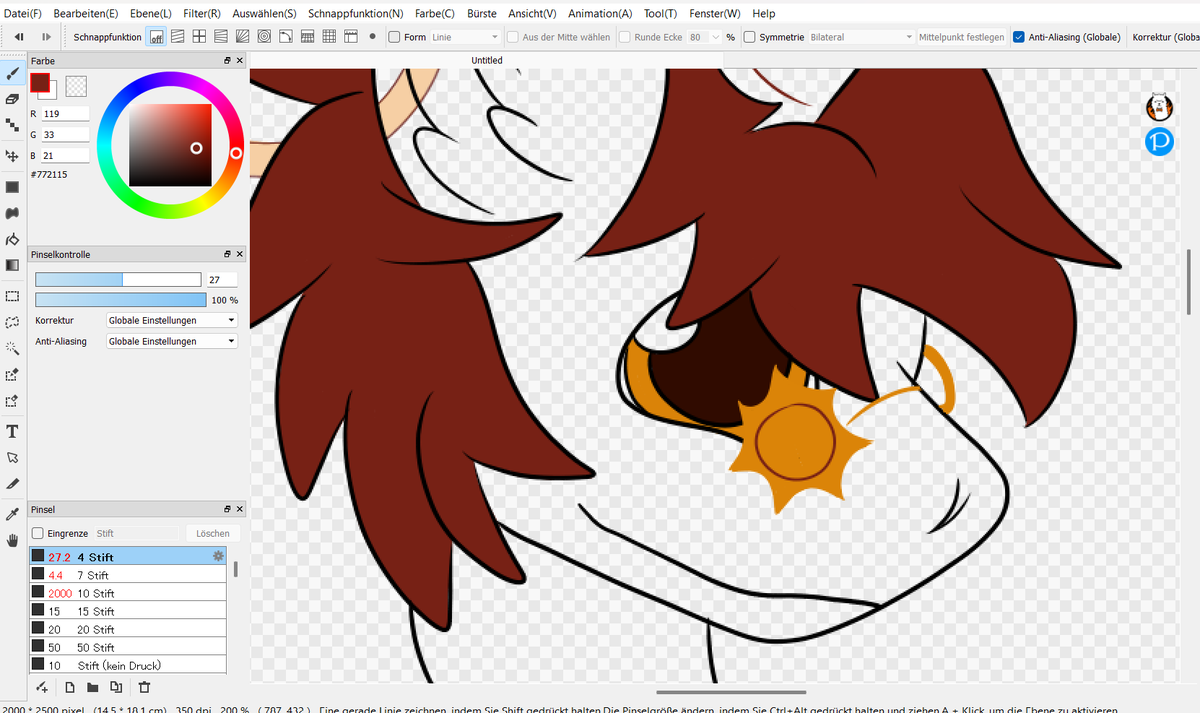This screenshot has height=713, width=1200.
Task: Uncheck Anti-Aliasing (Globale) checkbox
Action: pos(1019,37)
